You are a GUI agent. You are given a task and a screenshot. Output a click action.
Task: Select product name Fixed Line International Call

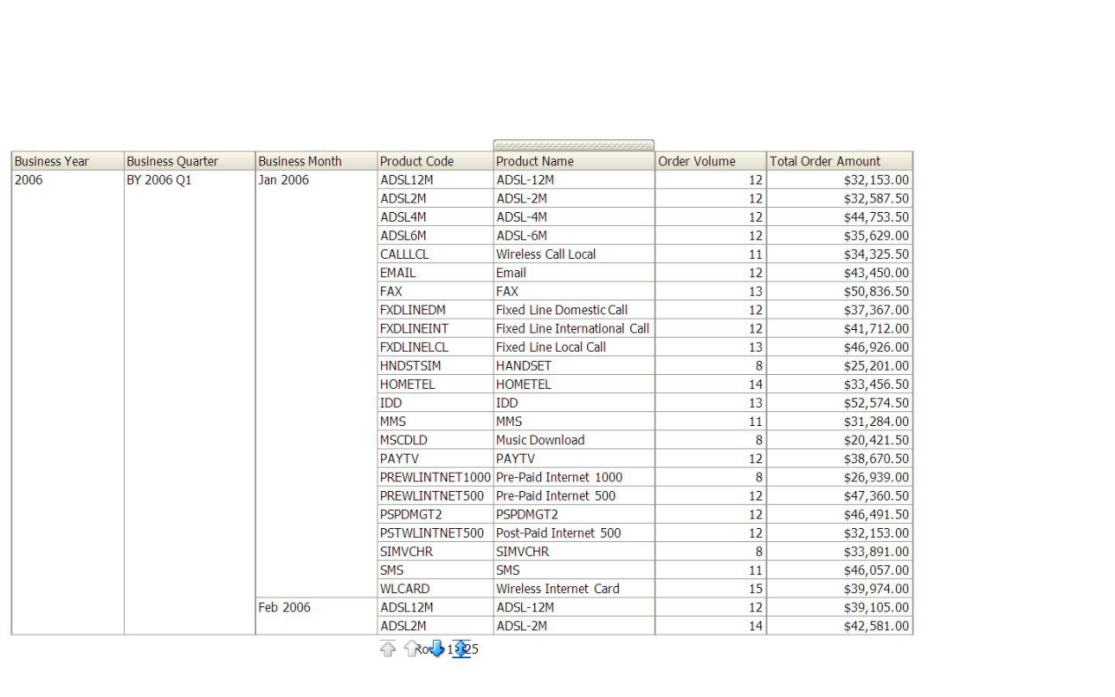point(572,329)
